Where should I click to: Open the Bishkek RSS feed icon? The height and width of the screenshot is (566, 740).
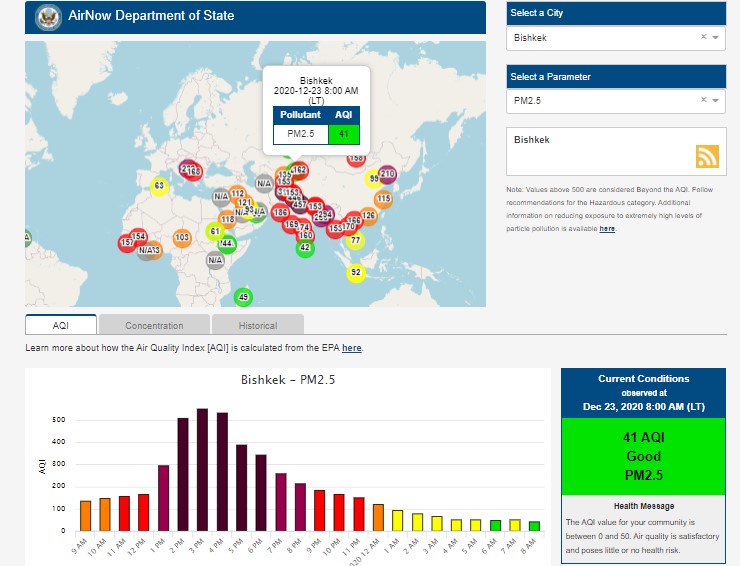[708, 156]
